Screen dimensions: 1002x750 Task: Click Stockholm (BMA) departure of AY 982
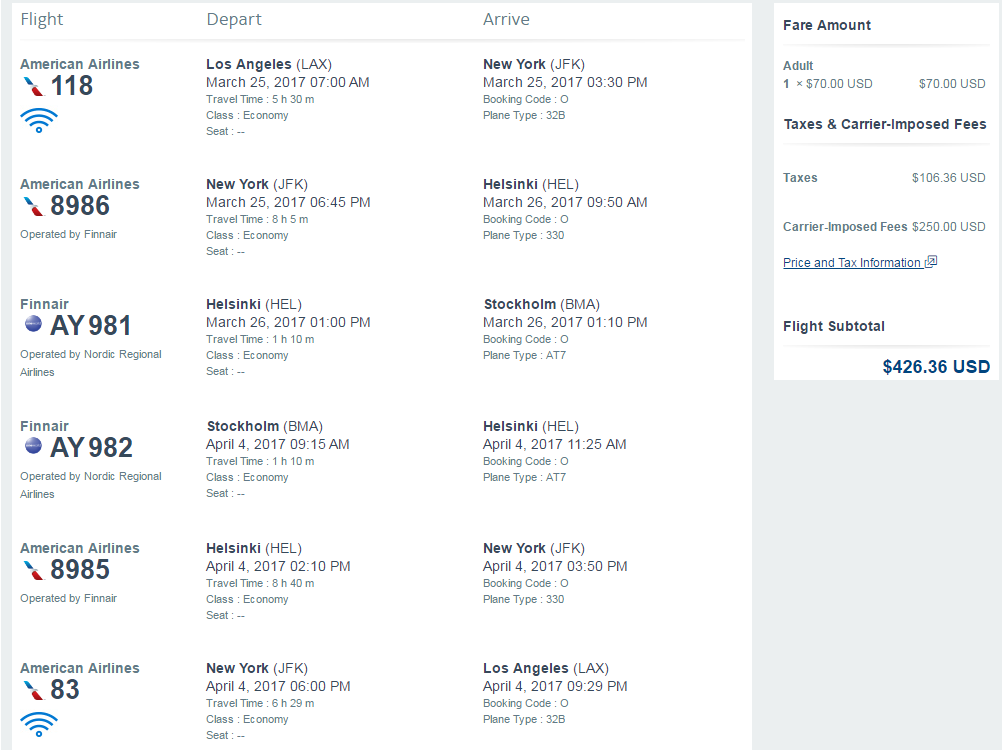point(265,426)
